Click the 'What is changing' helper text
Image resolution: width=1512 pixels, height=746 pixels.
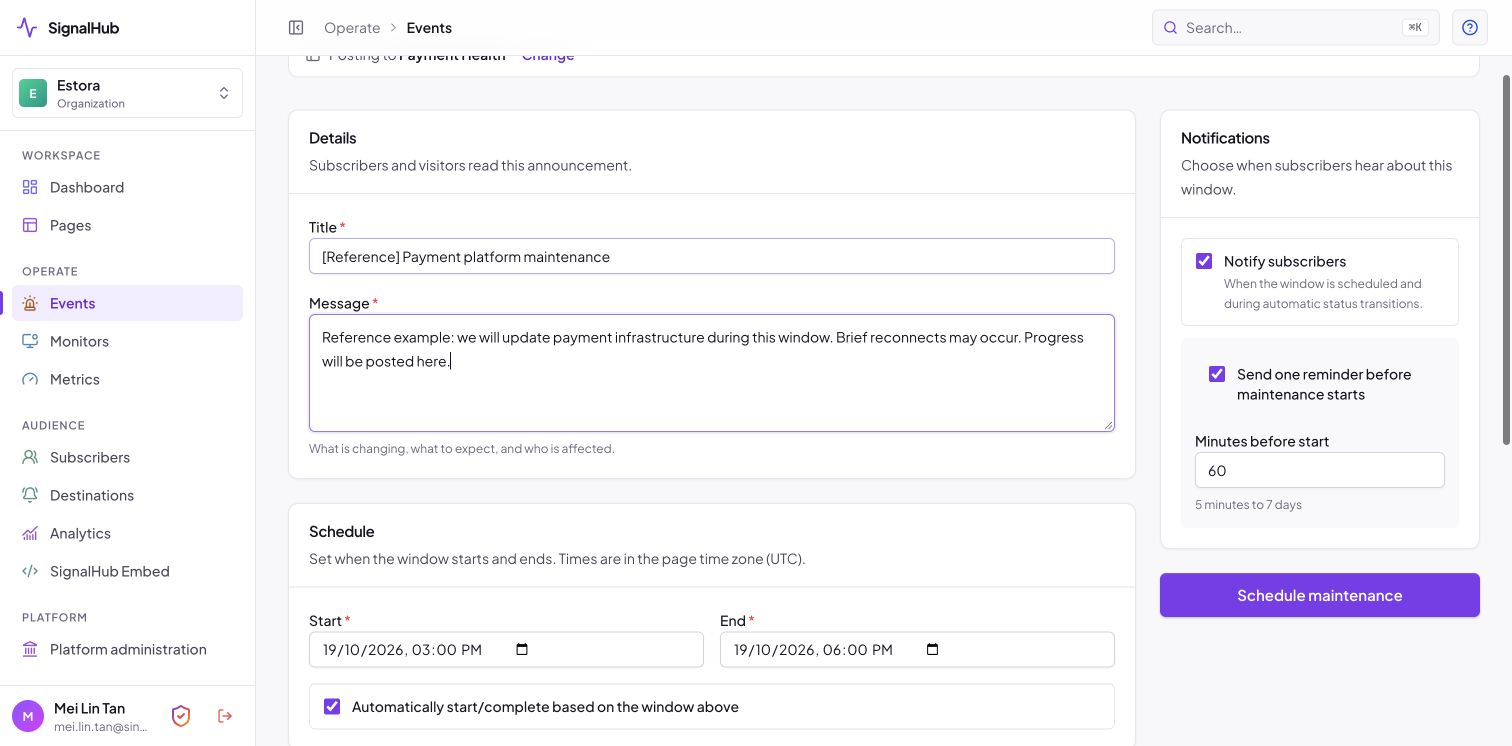pyautogui.click(x=462, y=449)
